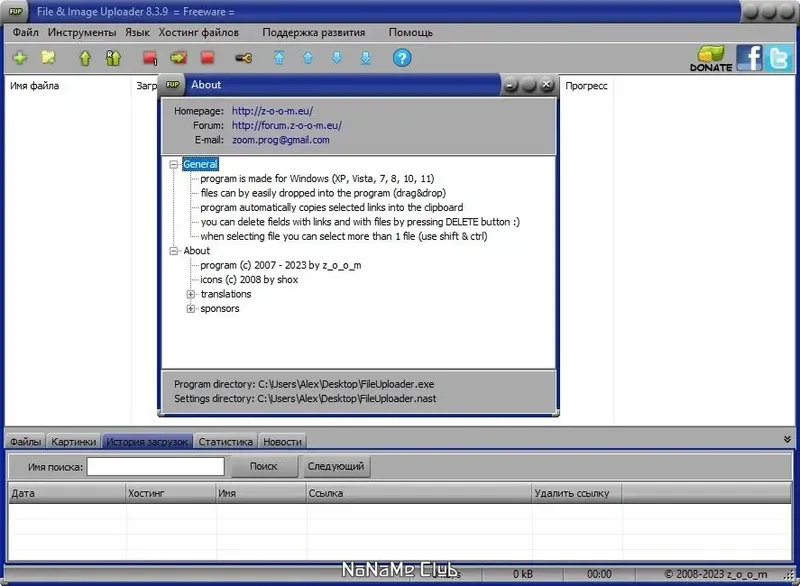This screenshot has height=586, width=800.
Task: Open the Помощь menu
Action: (x=411, y=32)
